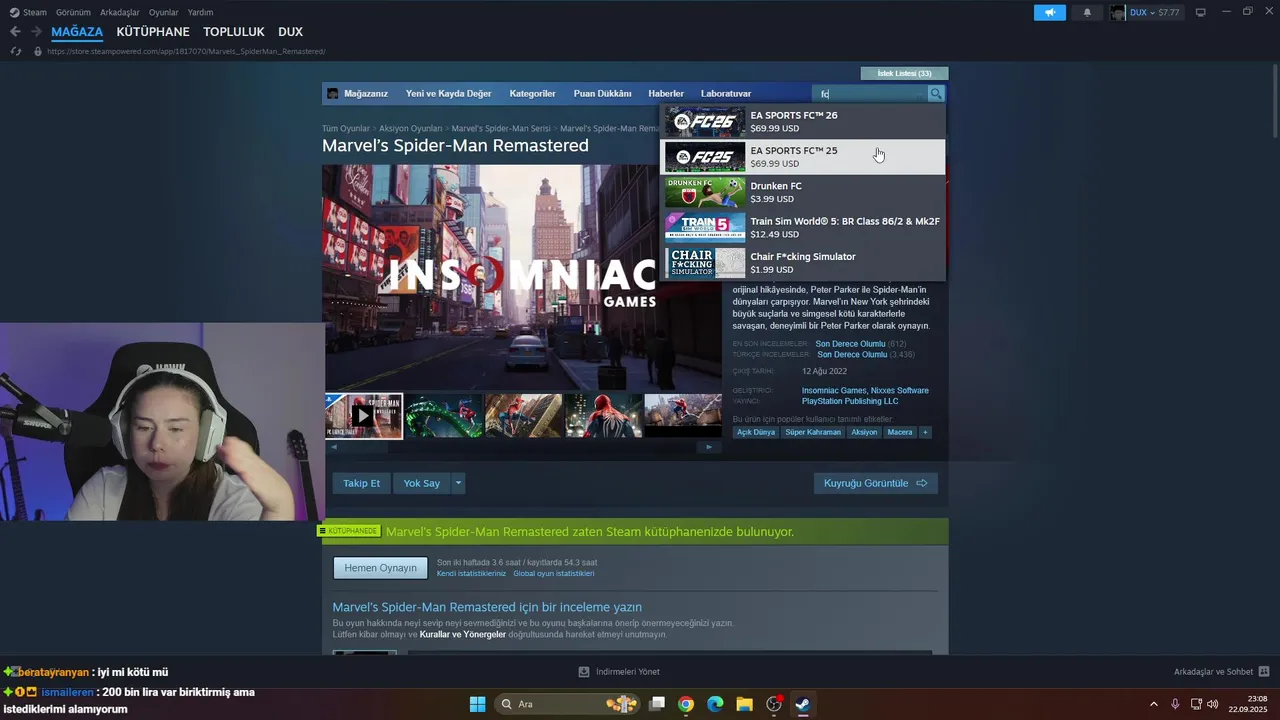Click the back navigation arrow
This screenshot has height=720, width=1280.
(x=15, y=32)
